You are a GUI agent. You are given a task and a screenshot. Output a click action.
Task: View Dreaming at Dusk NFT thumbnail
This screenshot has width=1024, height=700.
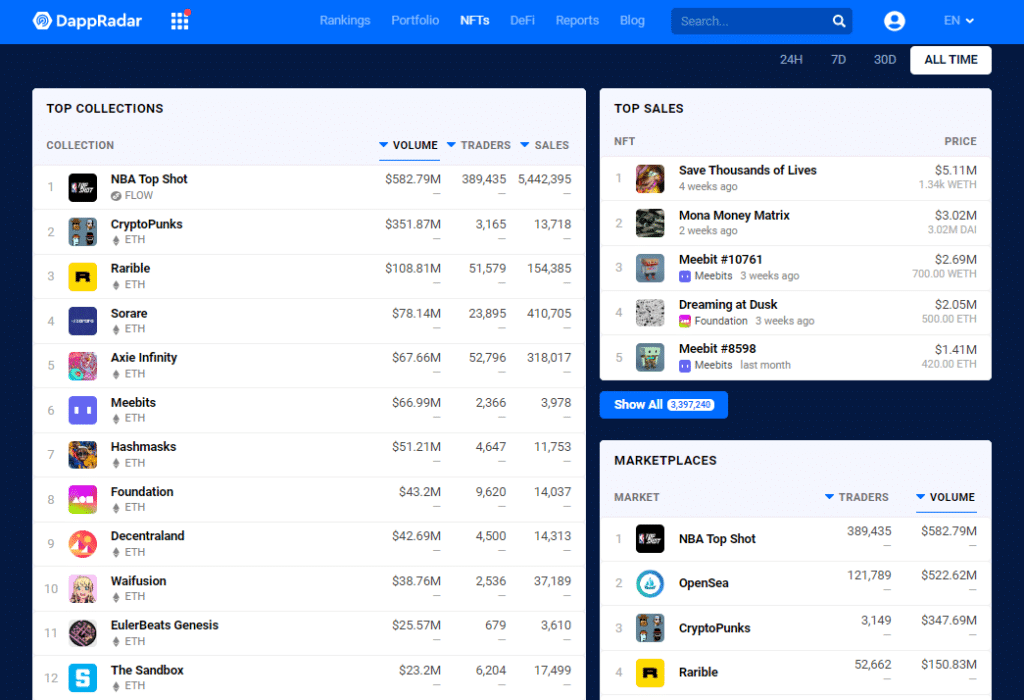pyautogui.click(x=650, y=313)
